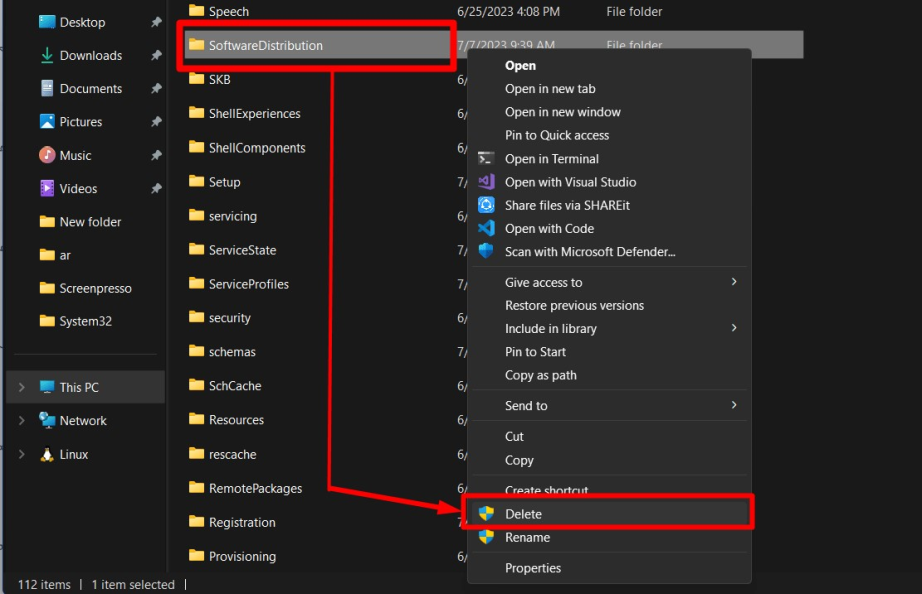Click the Visual Studio icon in context menu

tap(486, 182)
